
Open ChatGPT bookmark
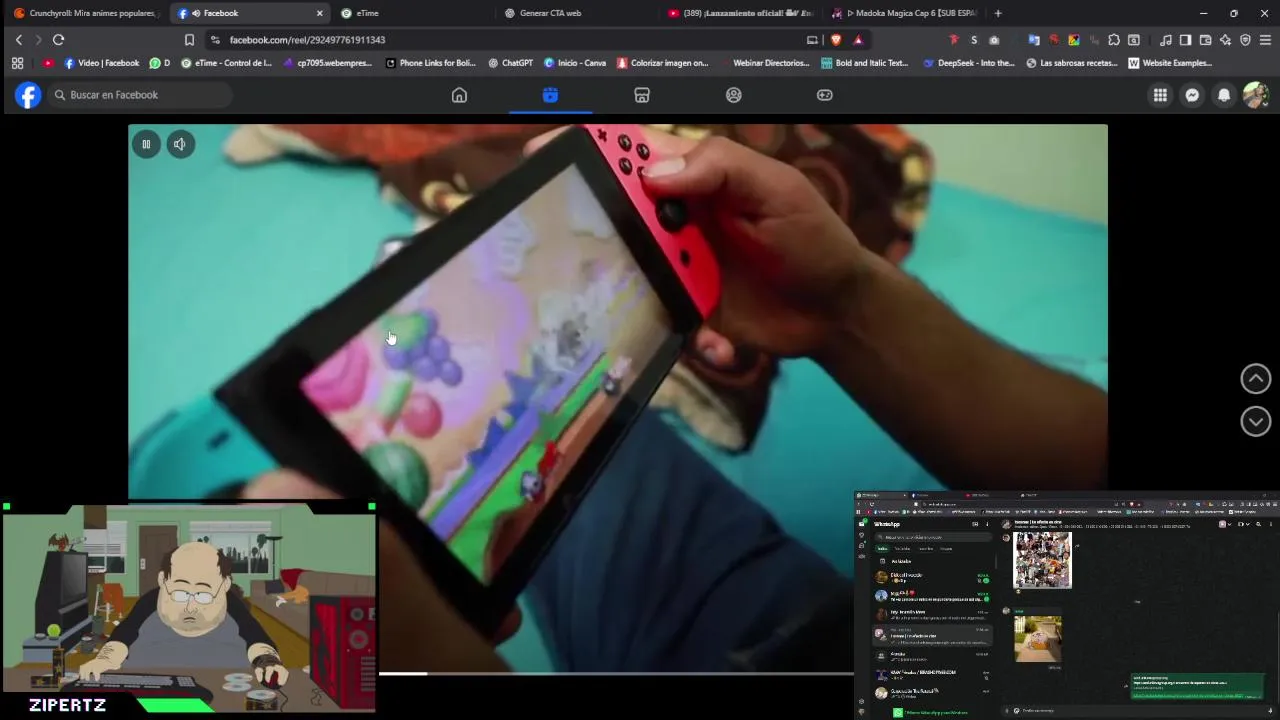click(510, 63)
